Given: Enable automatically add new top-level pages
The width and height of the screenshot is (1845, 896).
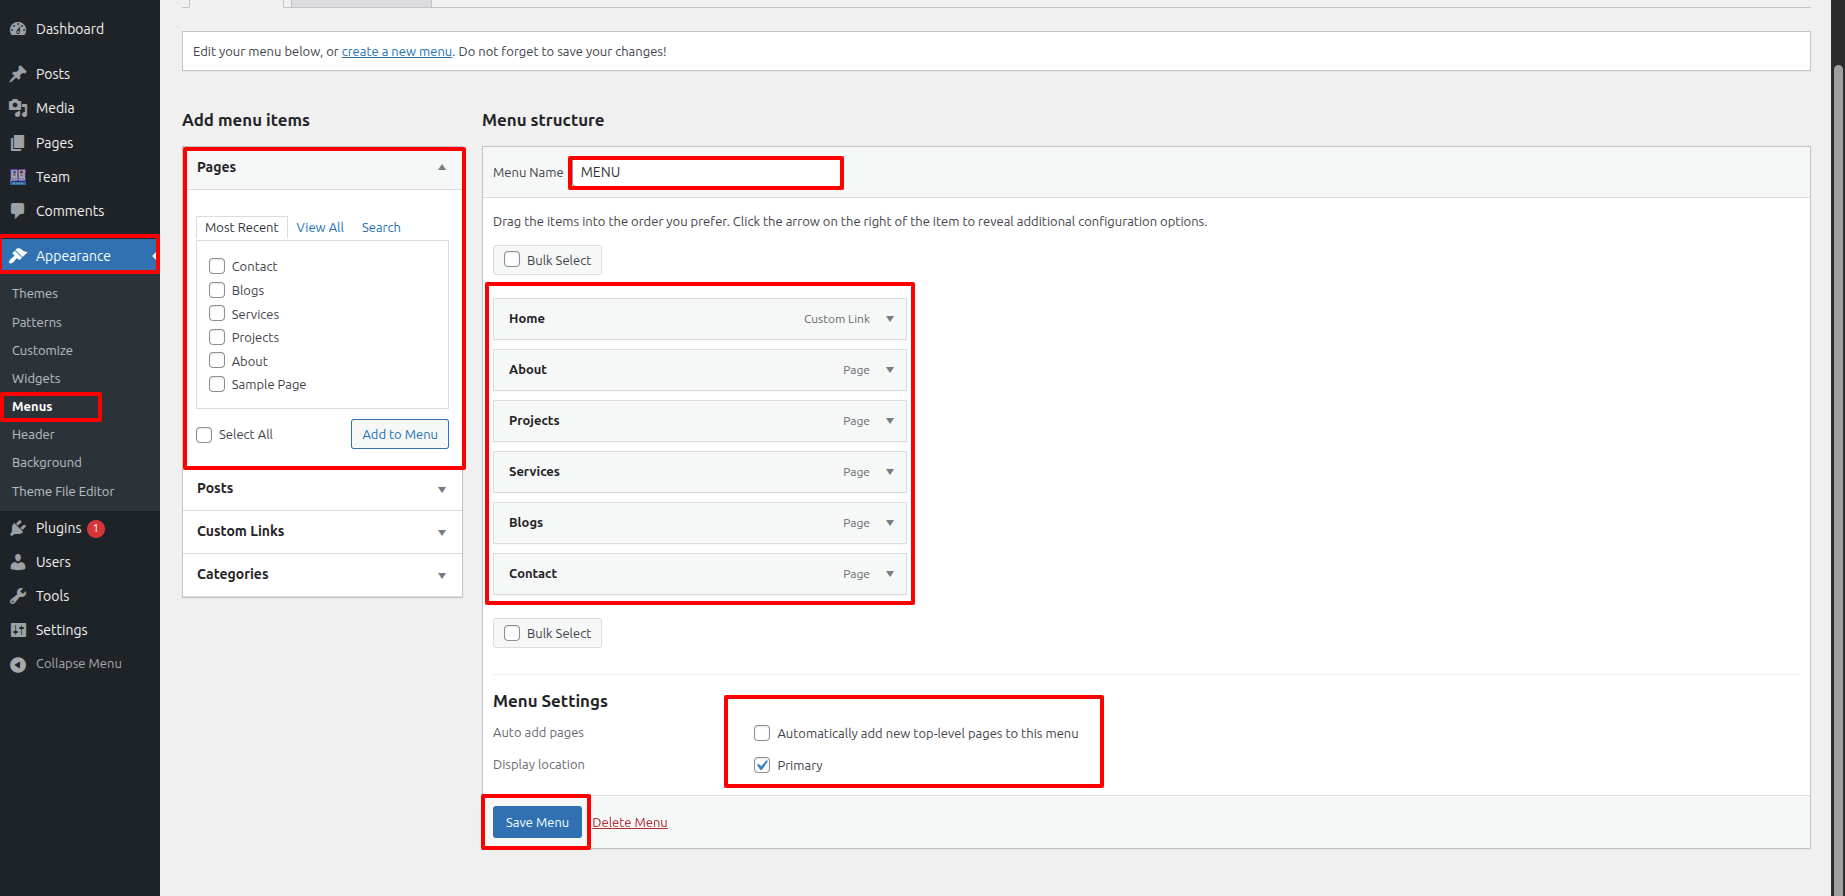Looking at the screenshot, I should [x=762, y=733].
